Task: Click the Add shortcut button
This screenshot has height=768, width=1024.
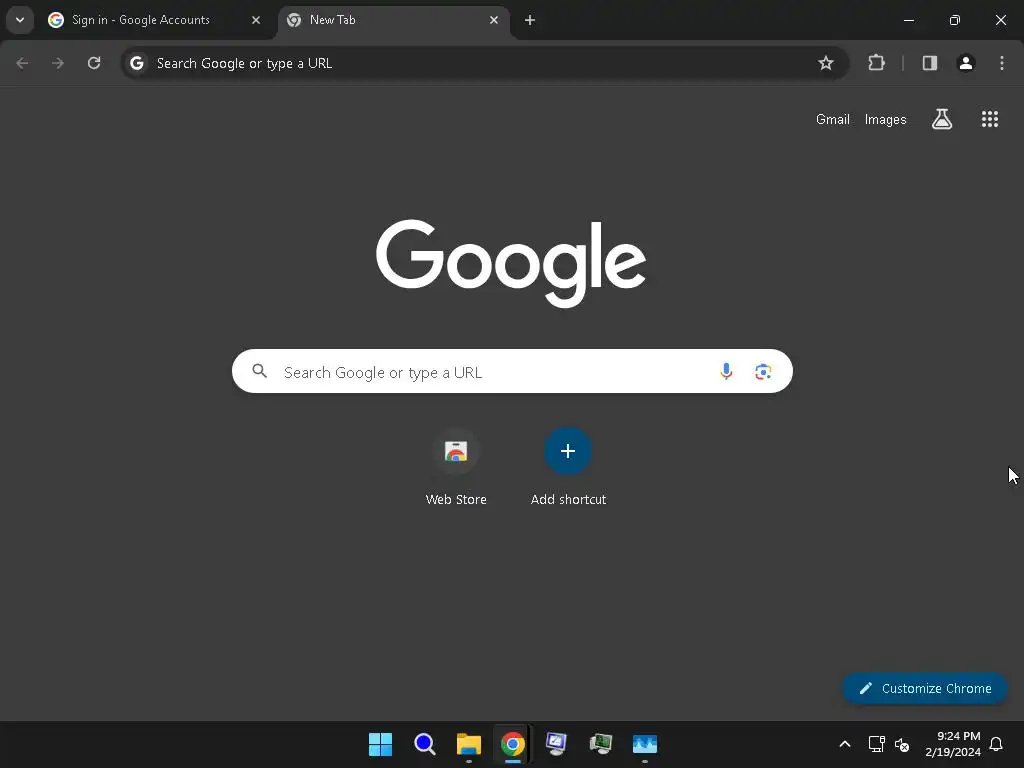Action: point(568,468)
